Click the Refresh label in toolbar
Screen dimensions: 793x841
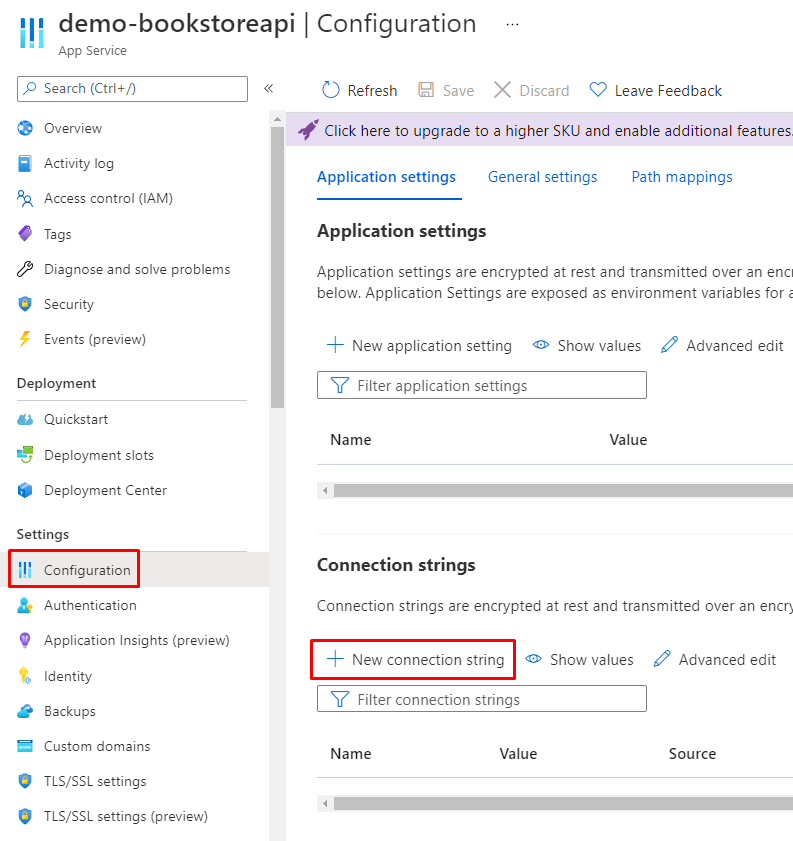click(x=372, y=91)
